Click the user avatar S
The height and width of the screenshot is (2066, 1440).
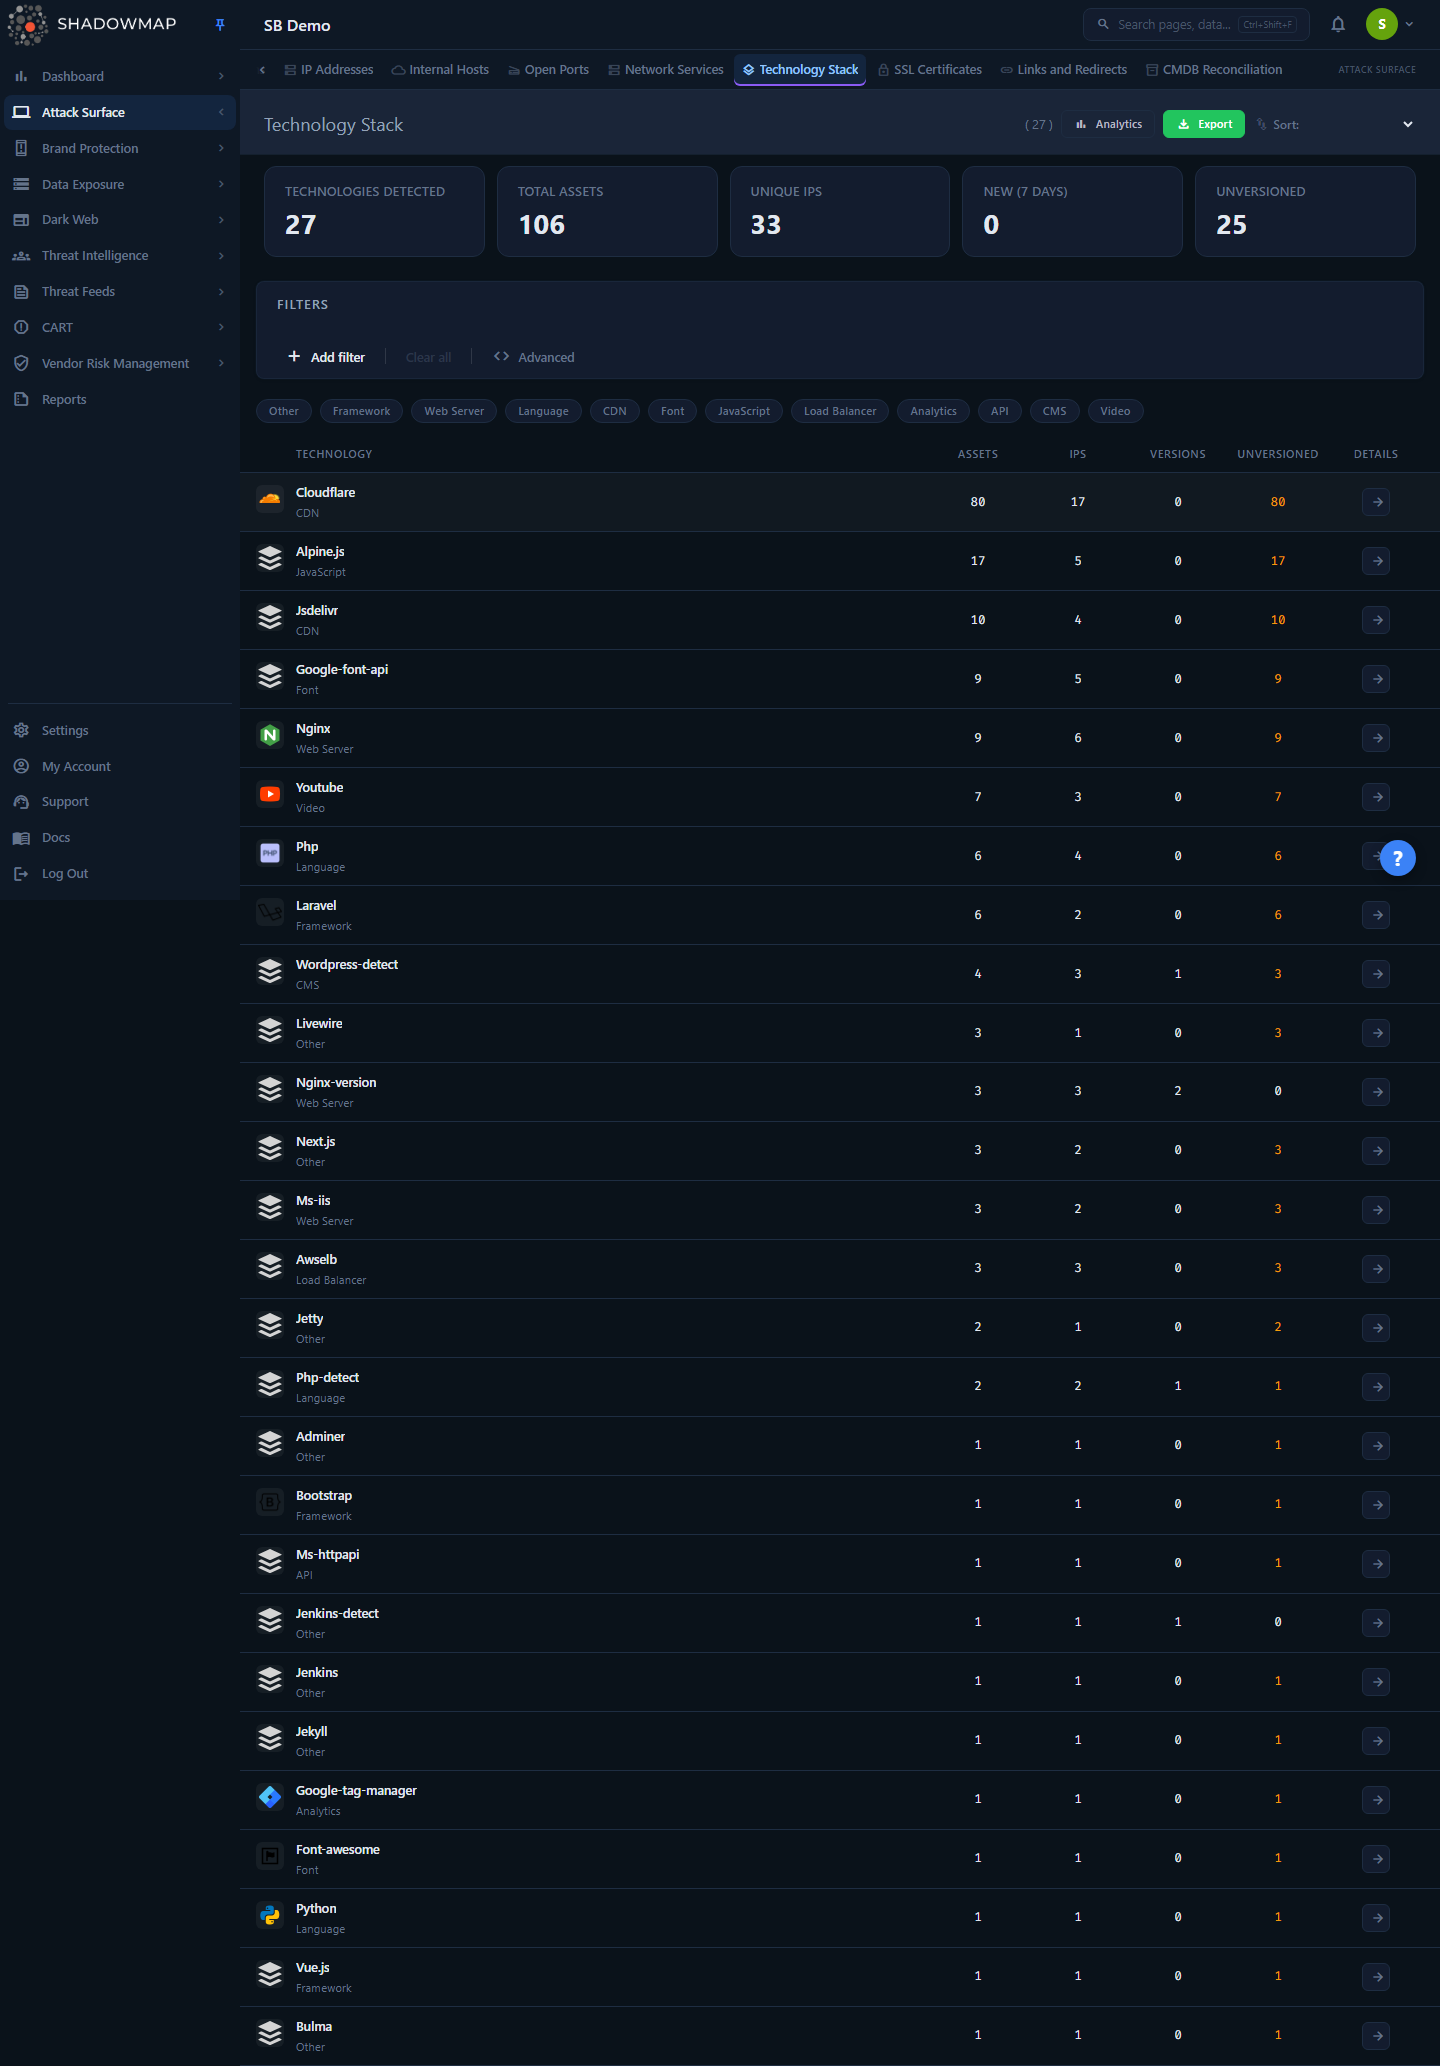click(1382, 25)
